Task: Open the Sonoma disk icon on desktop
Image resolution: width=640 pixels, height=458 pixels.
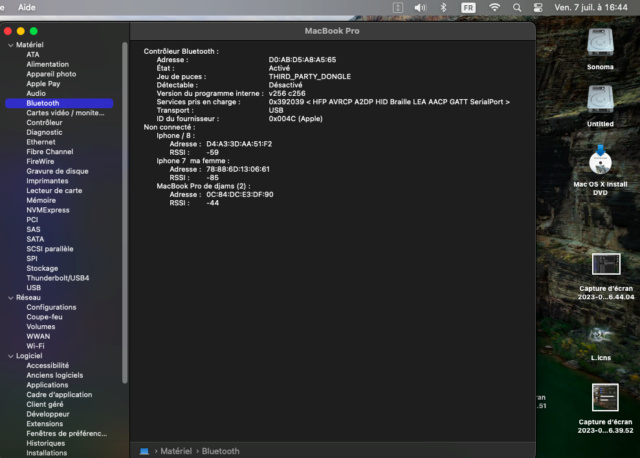Action: point(600,42)
